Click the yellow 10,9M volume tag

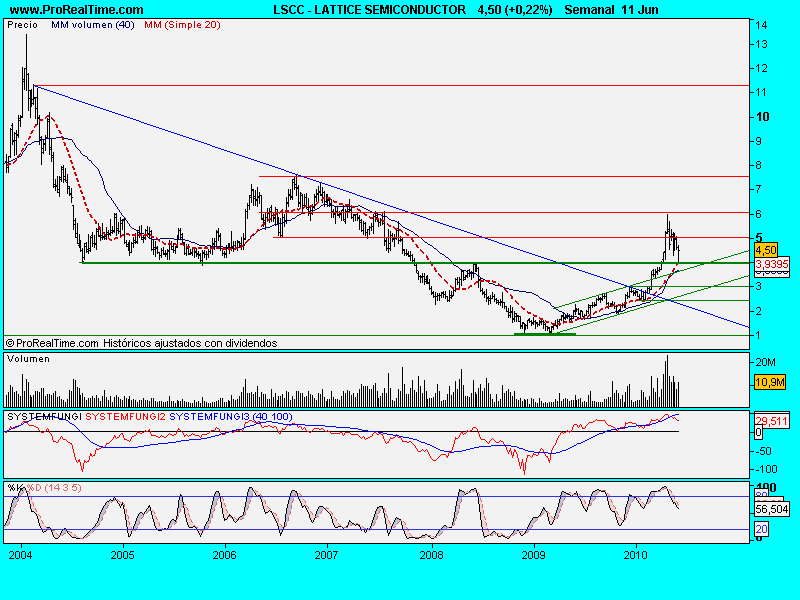tap(769, 382)
